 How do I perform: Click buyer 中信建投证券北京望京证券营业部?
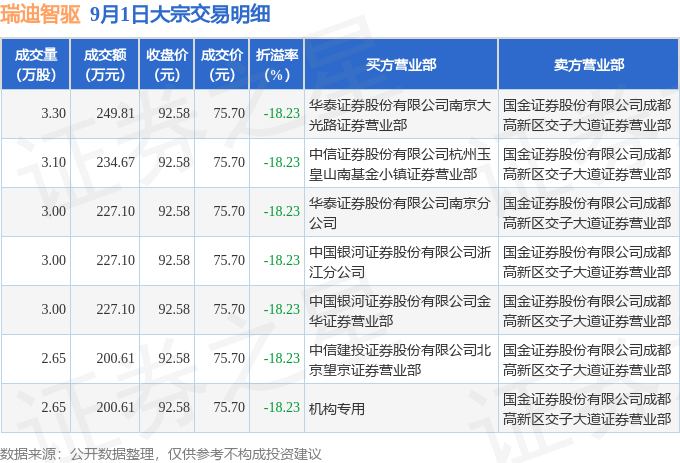click(399, 360)
